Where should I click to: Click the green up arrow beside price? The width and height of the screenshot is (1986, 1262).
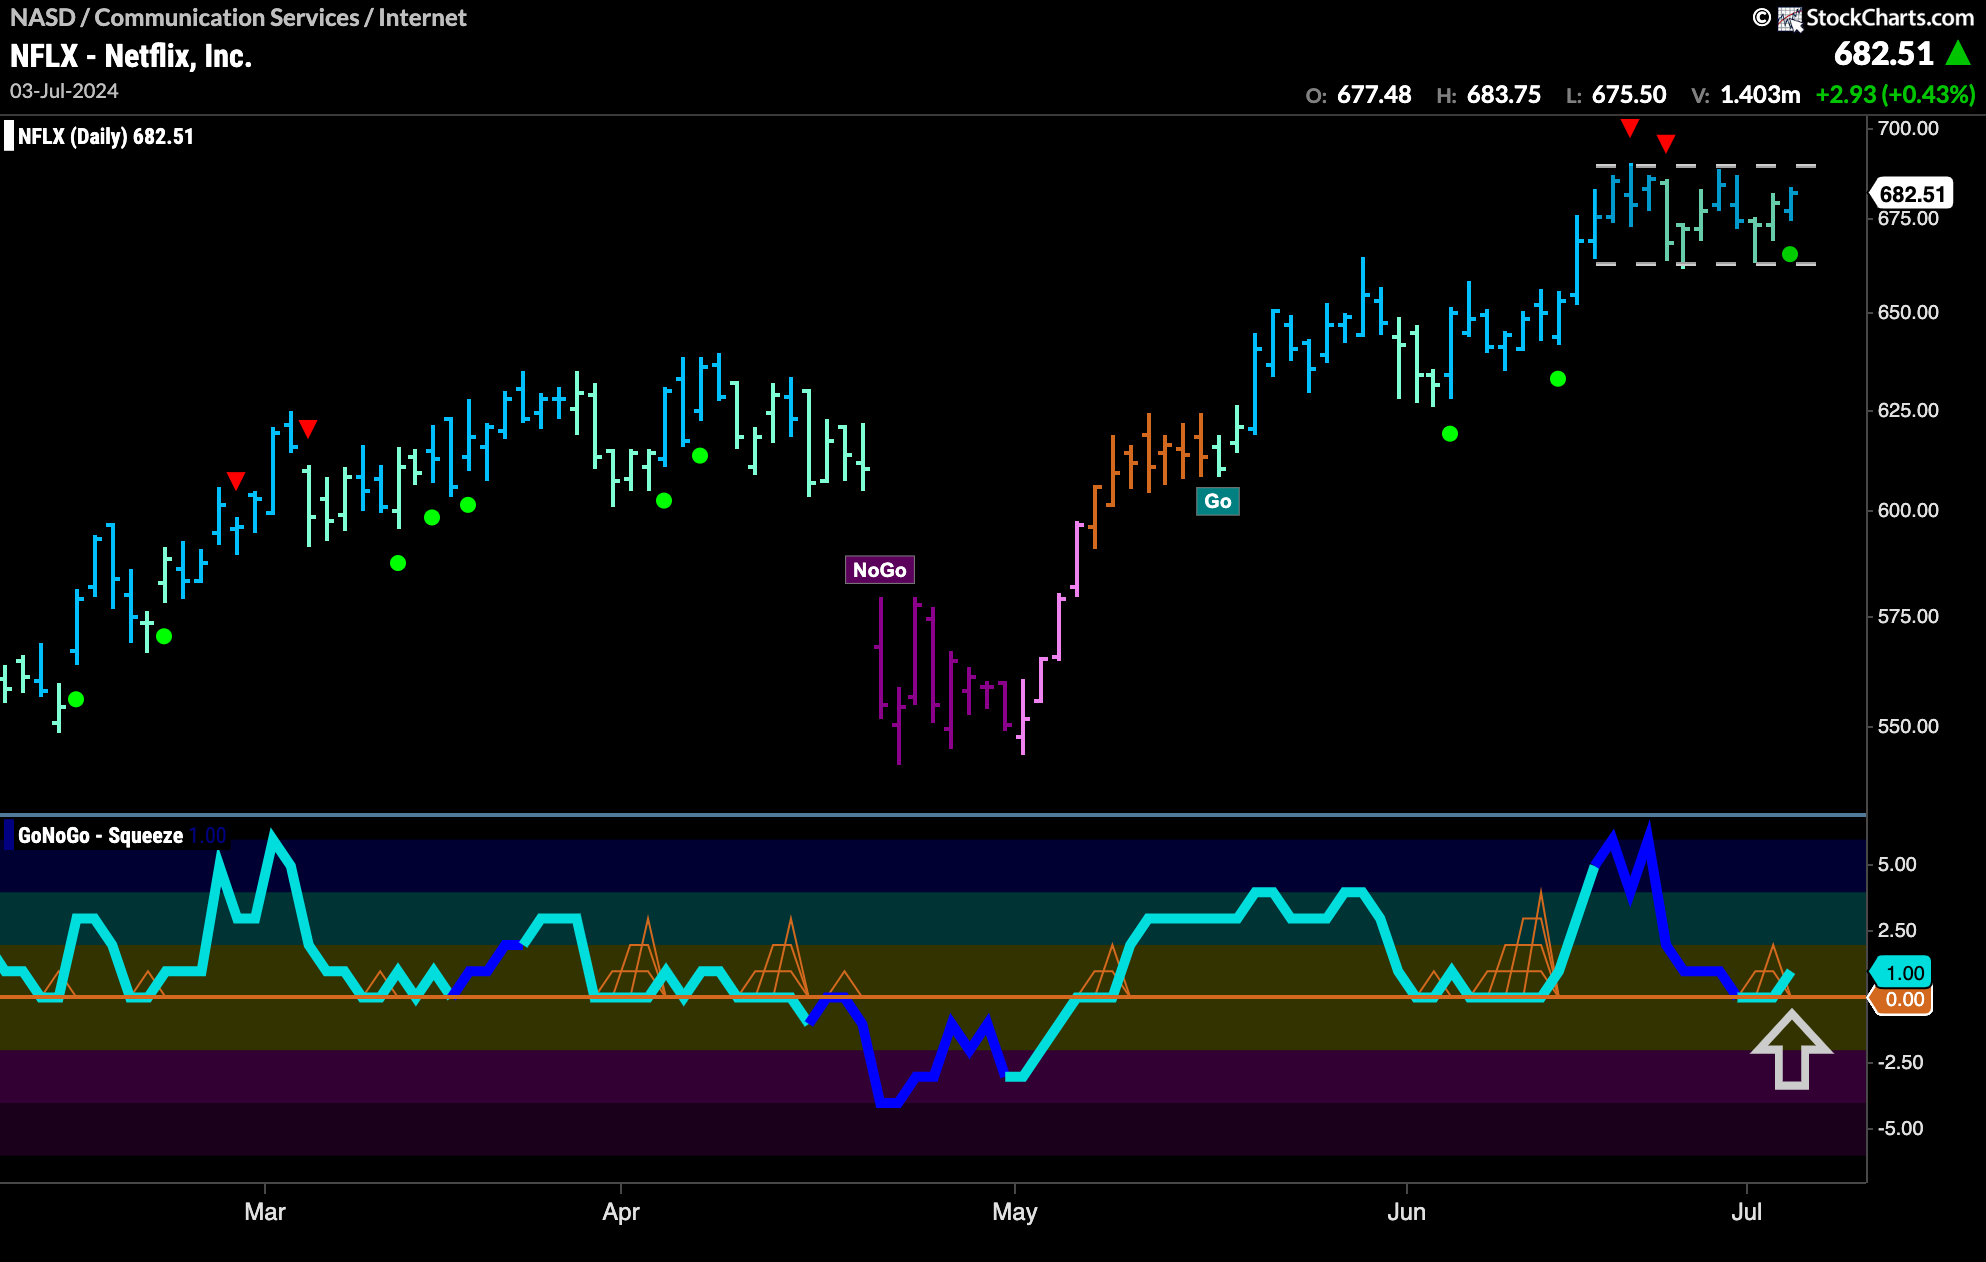(1958, 53)
